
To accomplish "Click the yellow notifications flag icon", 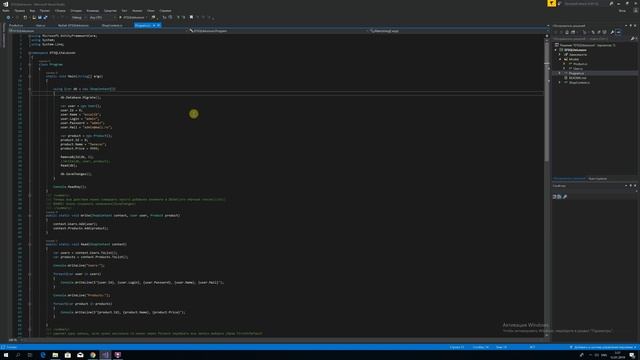I will coord(551,3).
